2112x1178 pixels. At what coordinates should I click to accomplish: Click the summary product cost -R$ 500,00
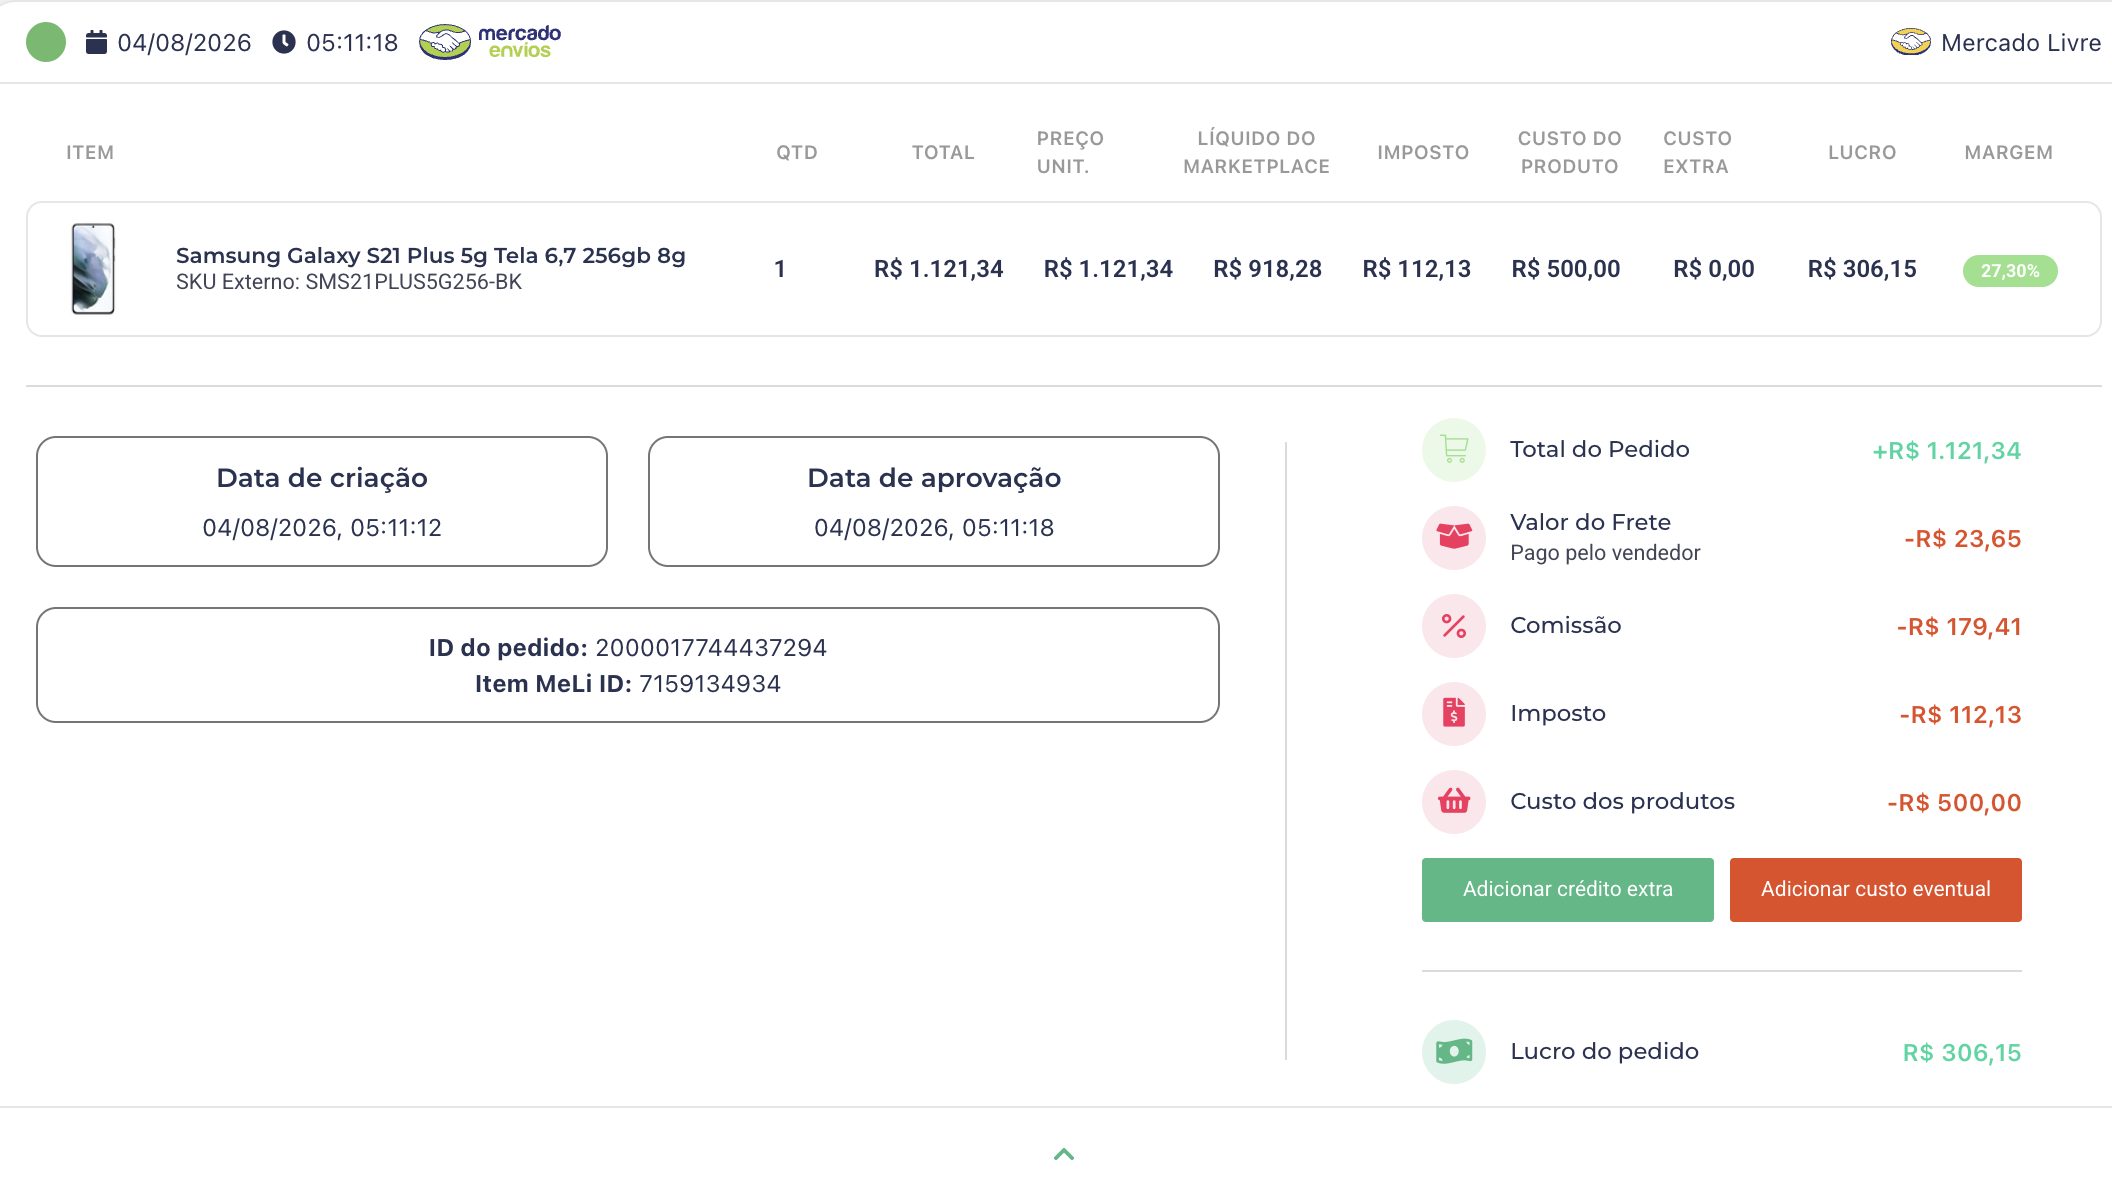click(x=1954, y=803)
